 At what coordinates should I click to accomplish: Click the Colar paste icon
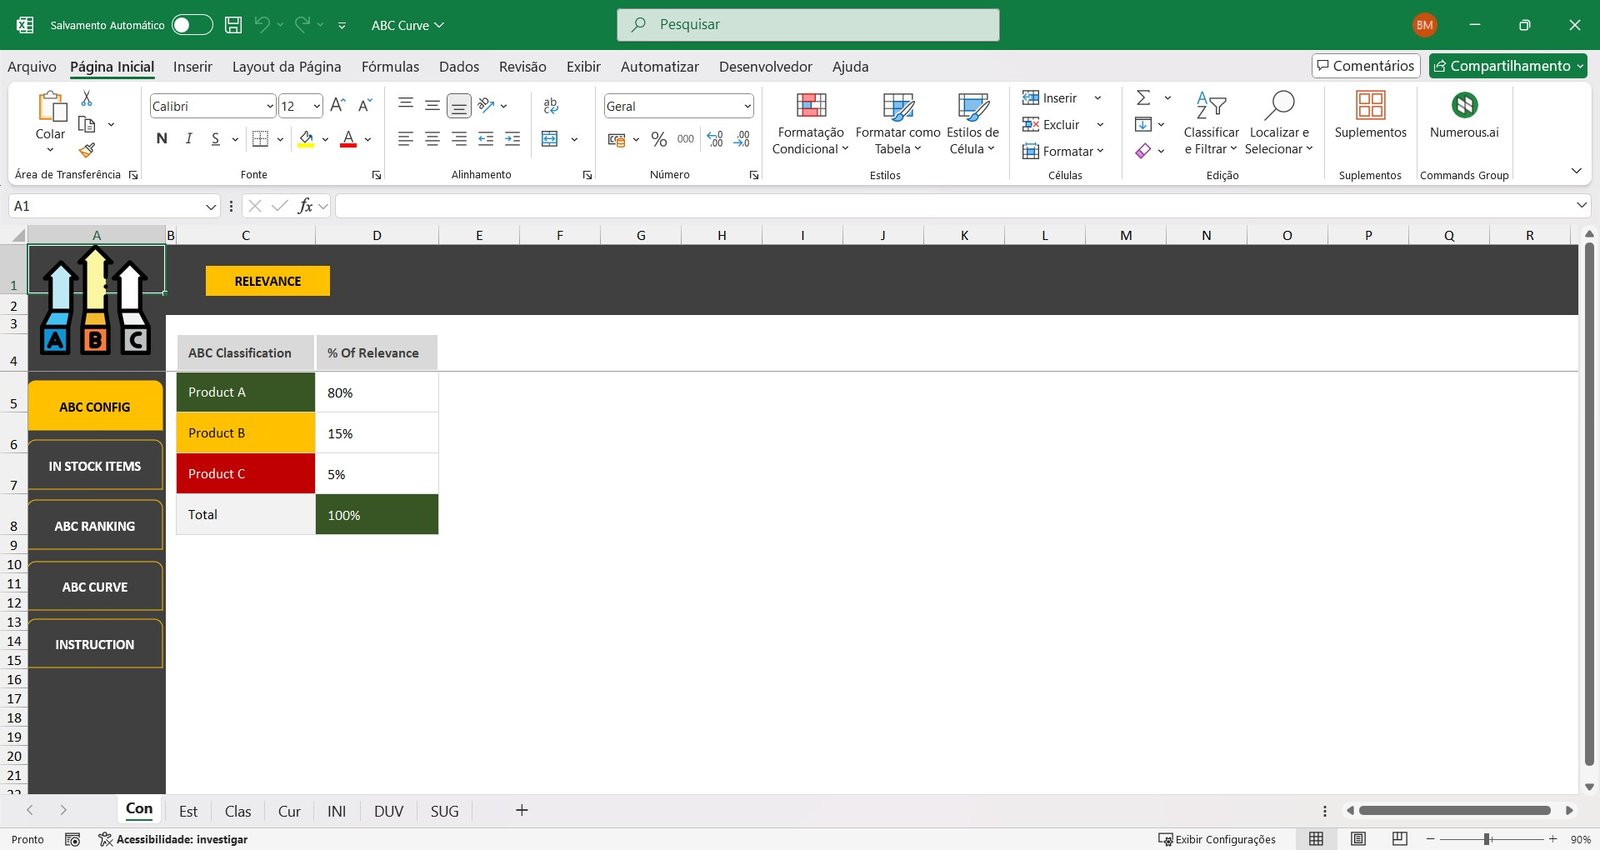coord(51,106)
